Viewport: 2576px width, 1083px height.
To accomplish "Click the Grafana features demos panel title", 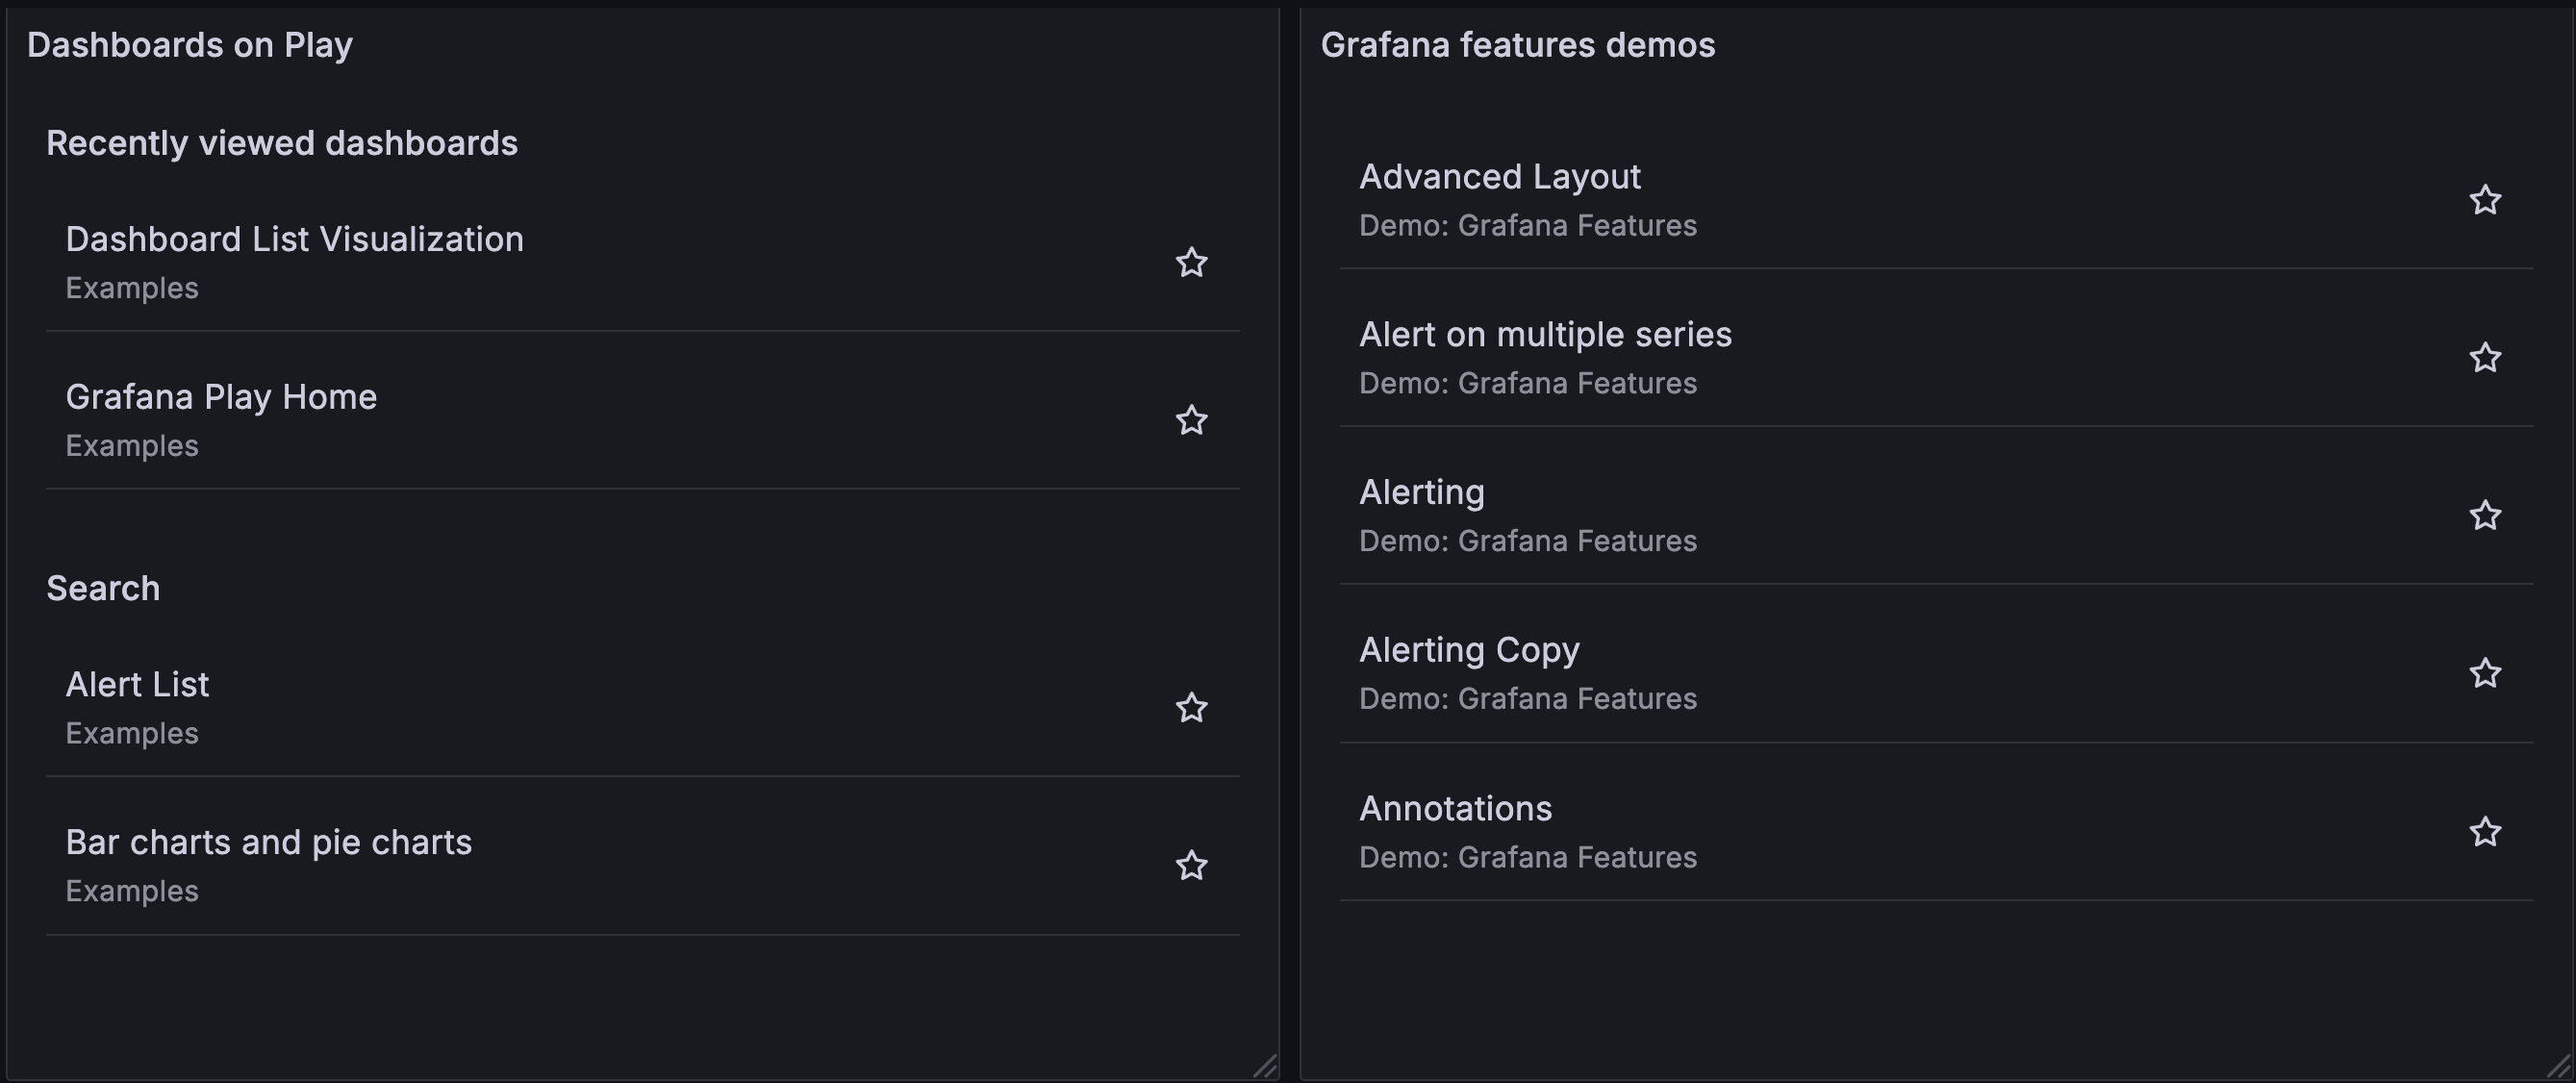I will click(1518, 44).
